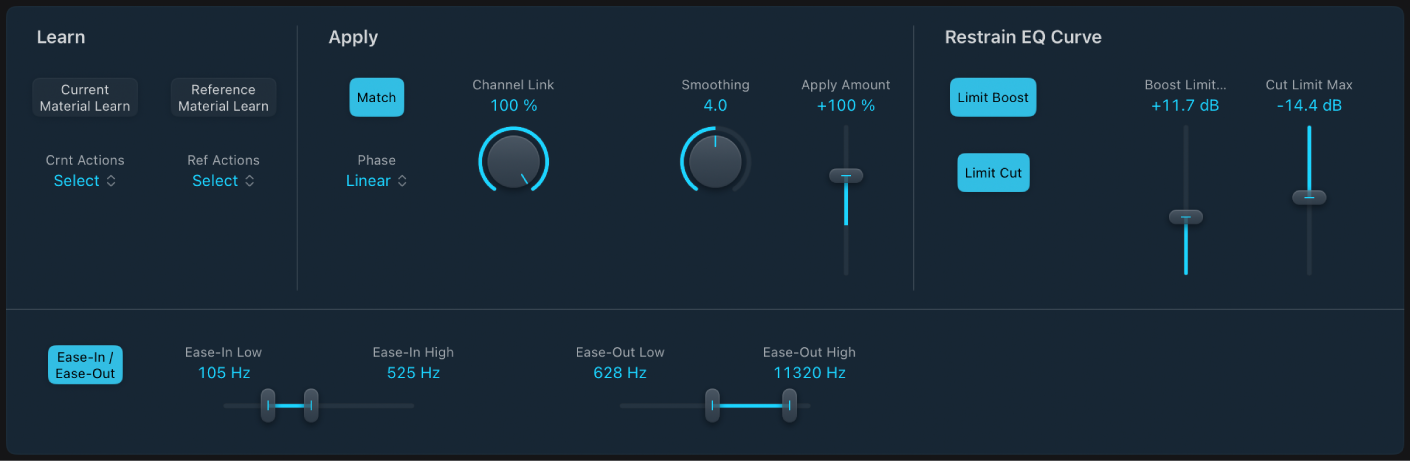Click the Ease-In High slider handle
Screen dimensions: 1410x464
(311, 405)
